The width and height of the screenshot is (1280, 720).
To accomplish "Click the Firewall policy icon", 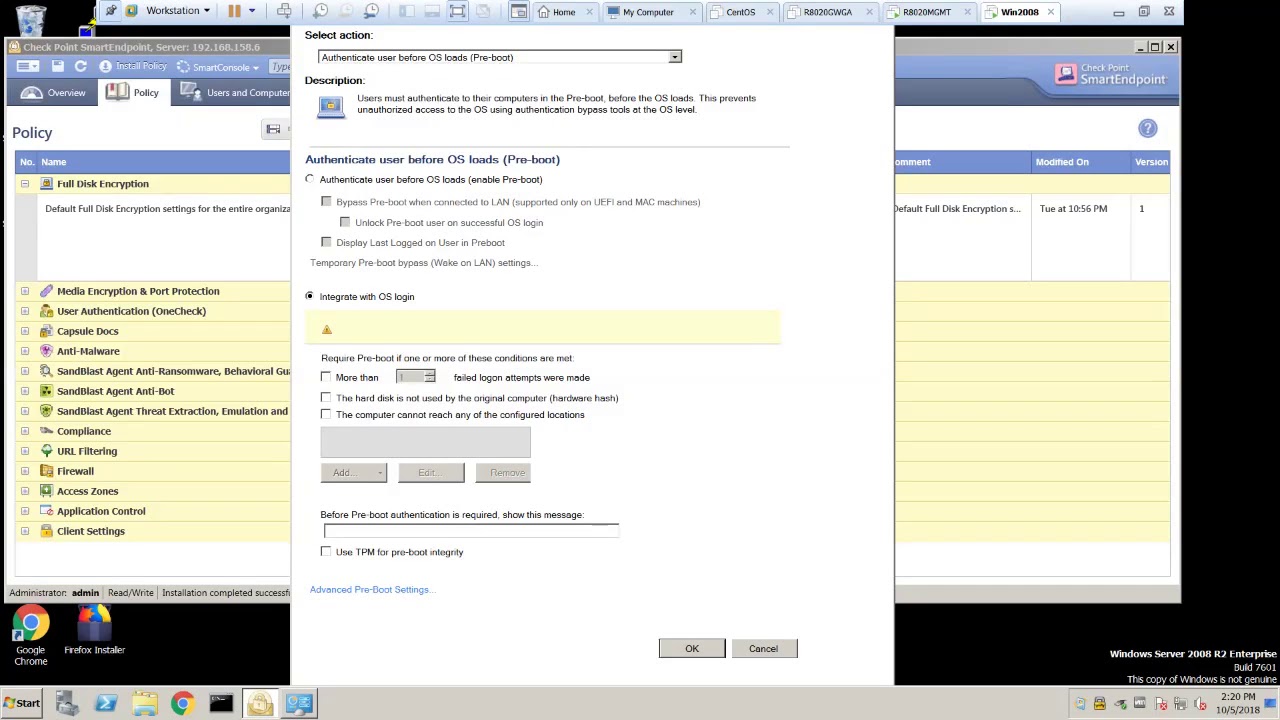I will click(x=46, y=471).
